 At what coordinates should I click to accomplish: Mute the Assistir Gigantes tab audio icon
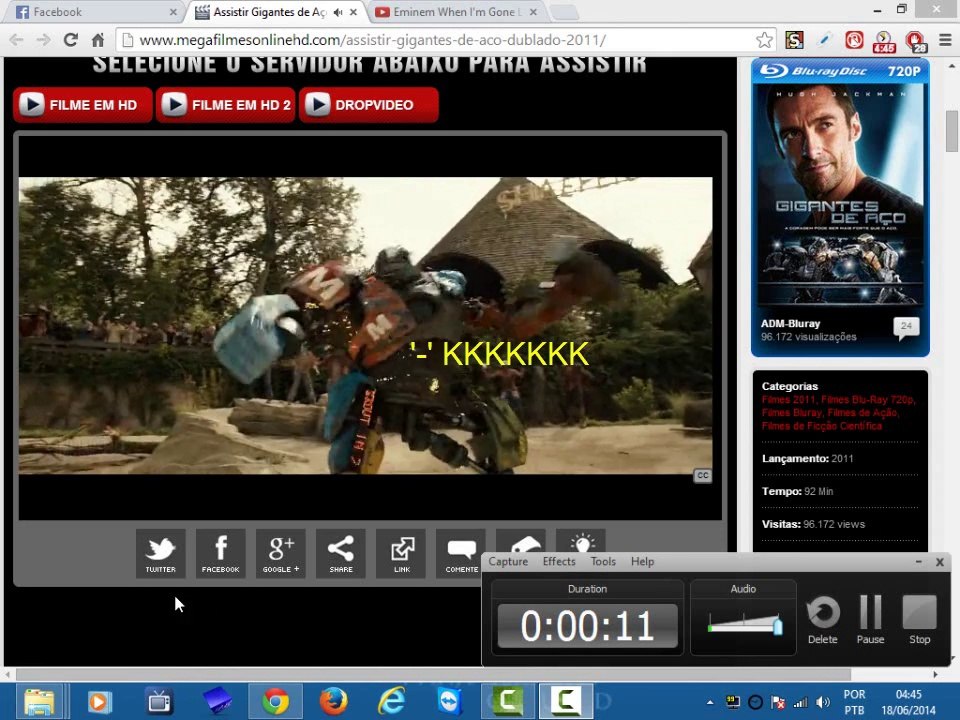click(x=338, y=12)
